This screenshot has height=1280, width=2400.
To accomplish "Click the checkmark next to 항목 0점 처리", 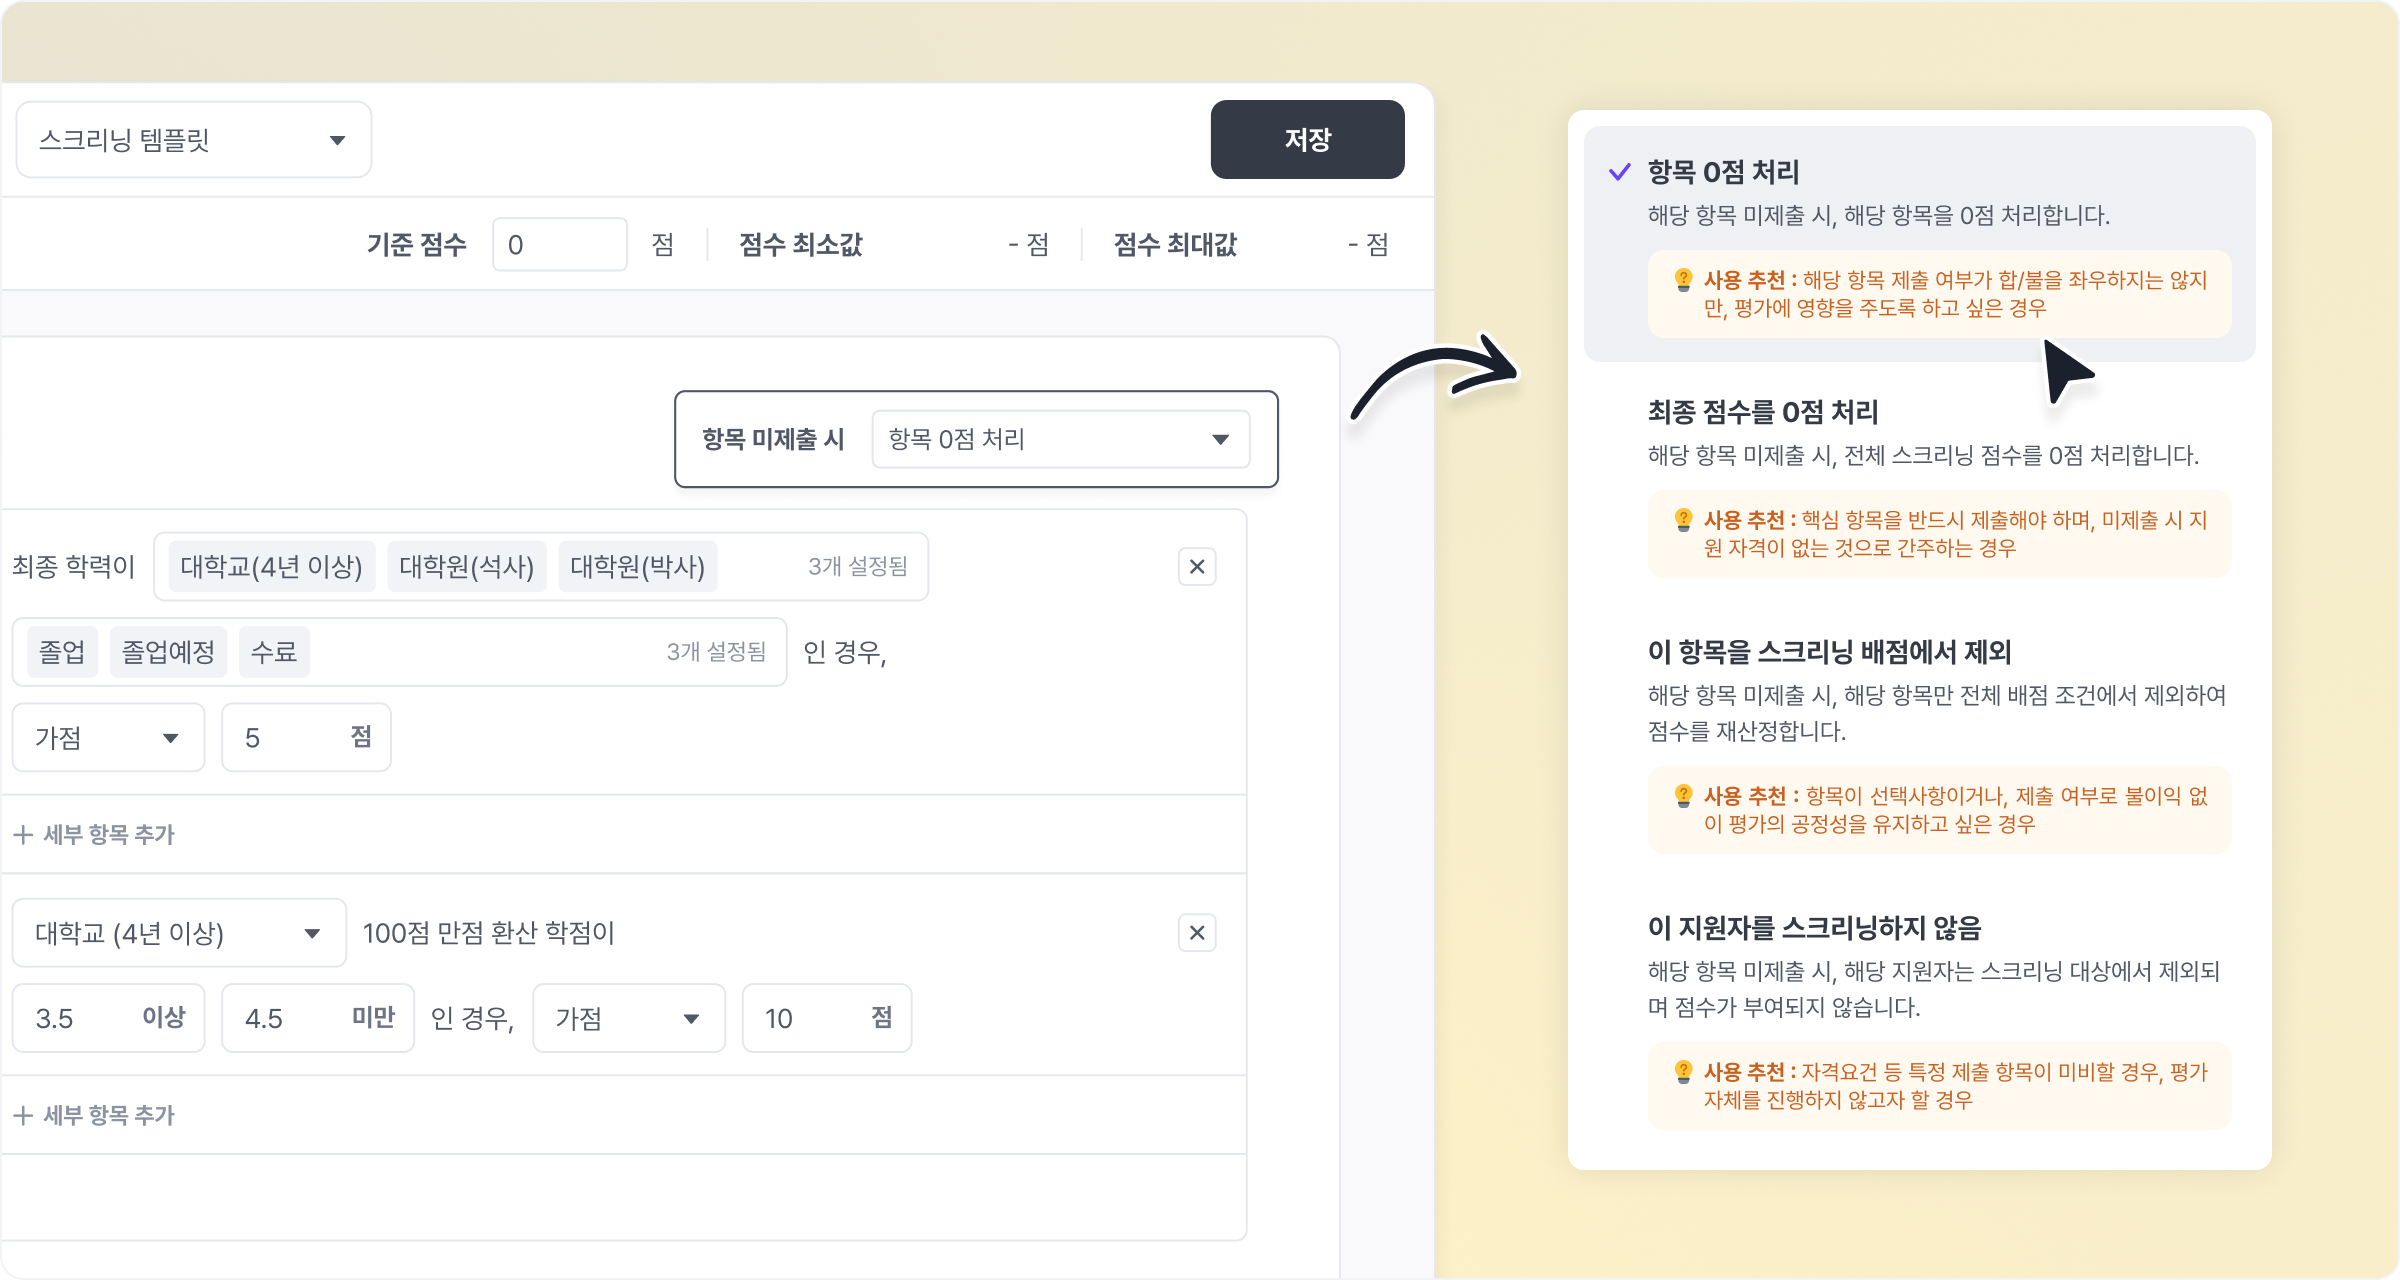I will (1619, 172).
